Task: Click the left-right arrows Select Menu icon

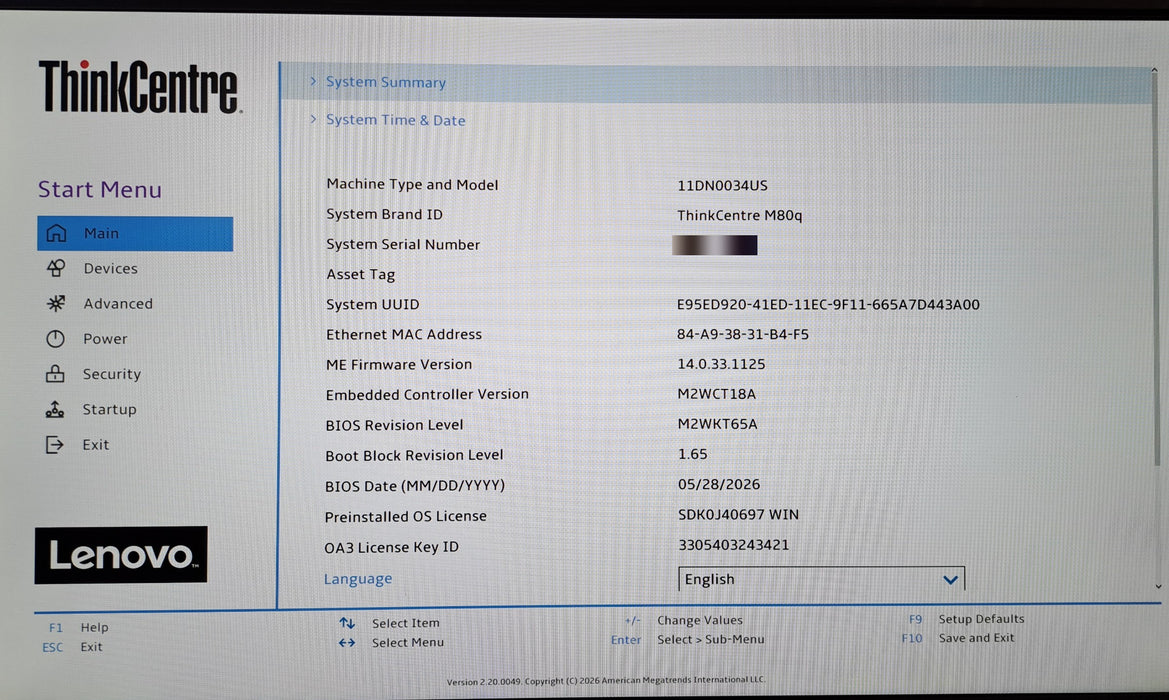Action: click(x=347, y=643)
